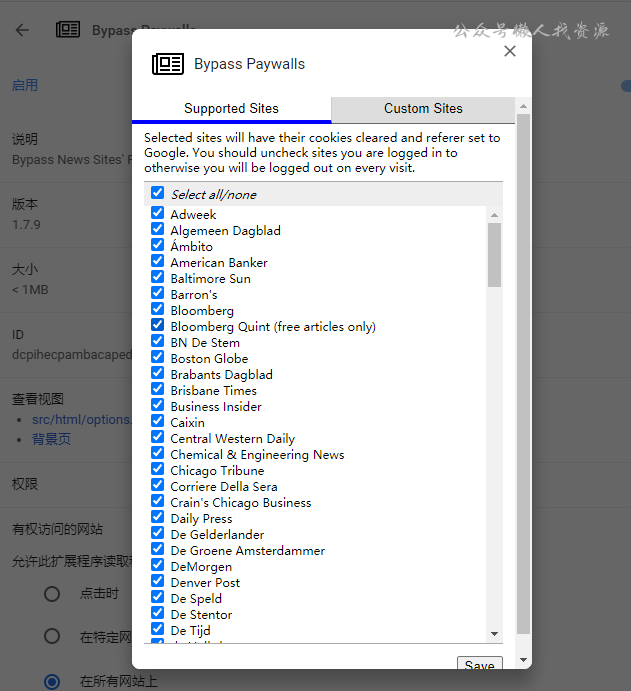631x691 pixels.
Task: Toggle the DeMorgen checkbox
Action: pos(157,565)
